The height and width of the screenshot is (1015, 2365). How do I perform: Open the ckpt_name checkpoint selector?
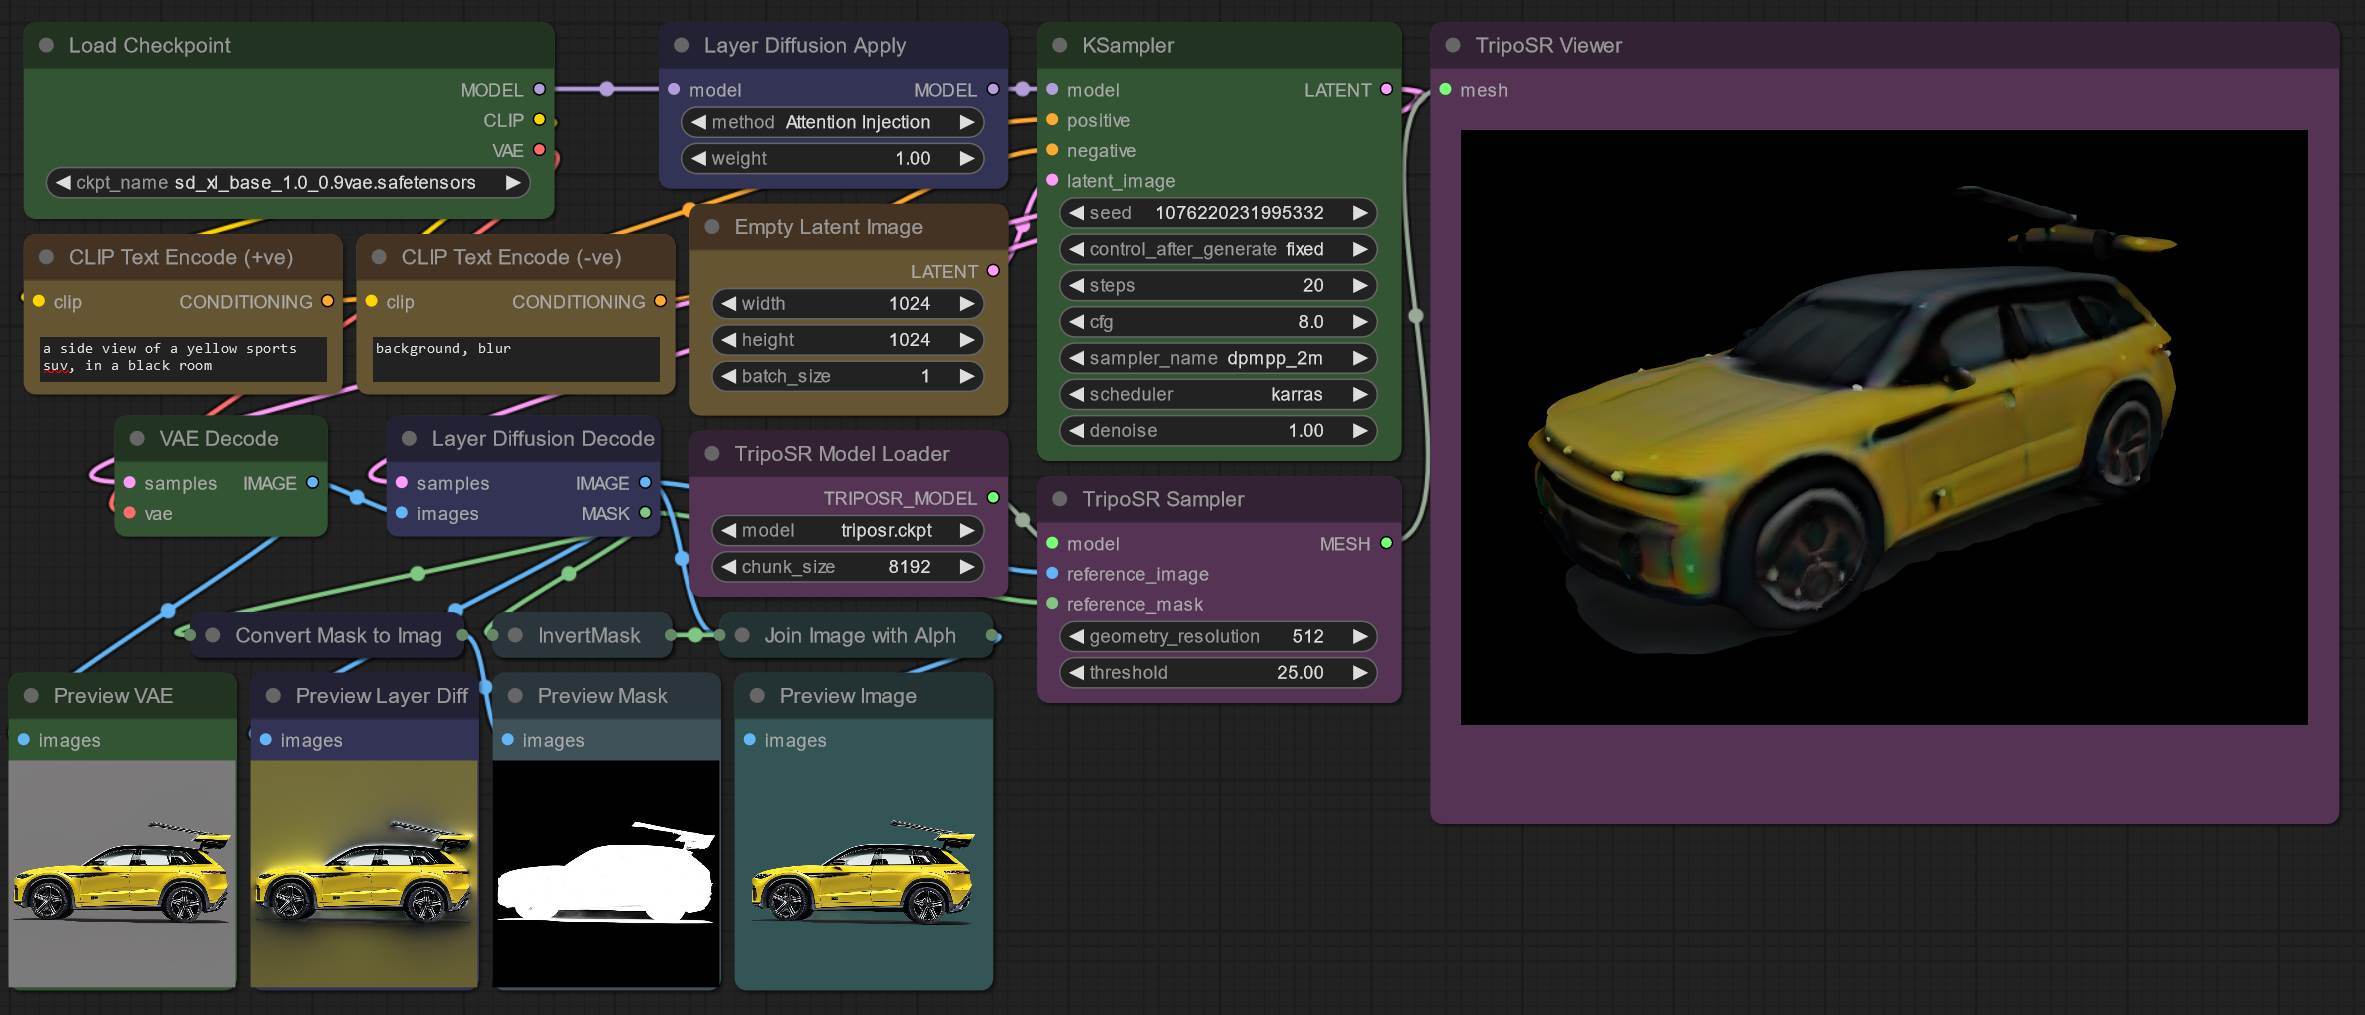288,182
